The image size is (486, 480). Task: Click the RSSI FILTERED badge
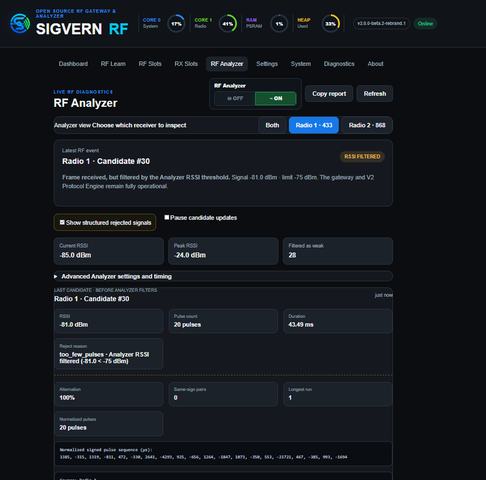click(362, 156)
